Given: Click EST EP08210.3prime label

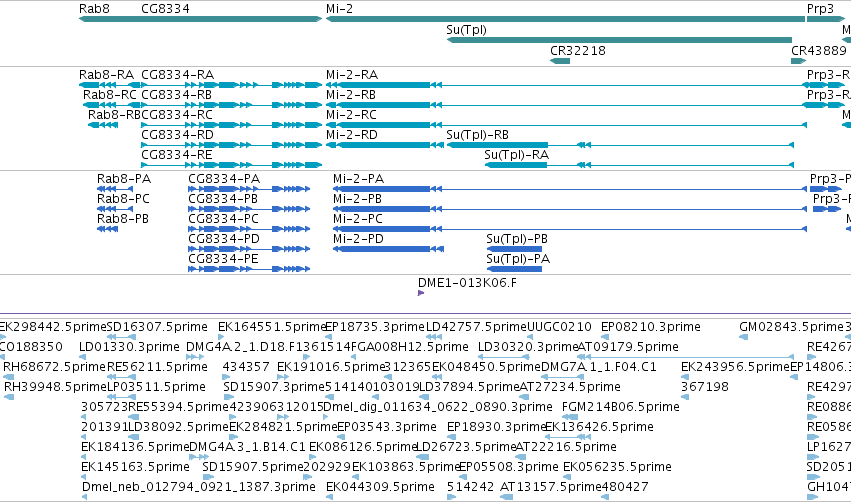Looking at the screenshot, I should 651,327.
